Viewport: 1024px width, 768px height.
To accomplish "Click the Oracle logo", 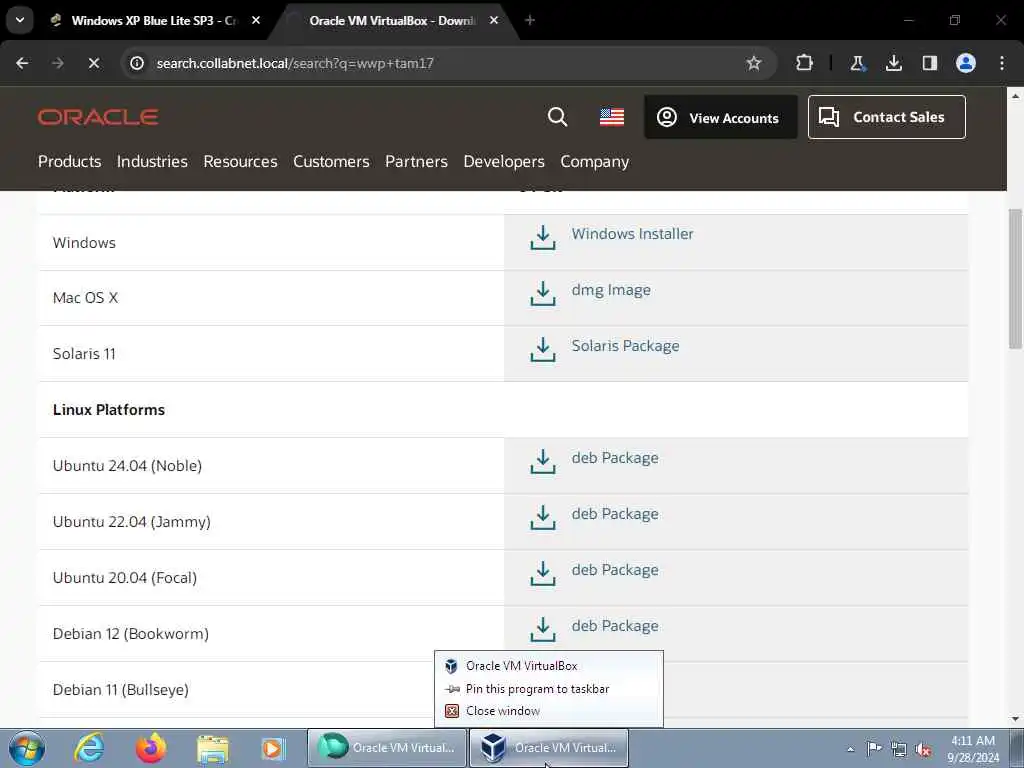I will [x=98, y=117].
